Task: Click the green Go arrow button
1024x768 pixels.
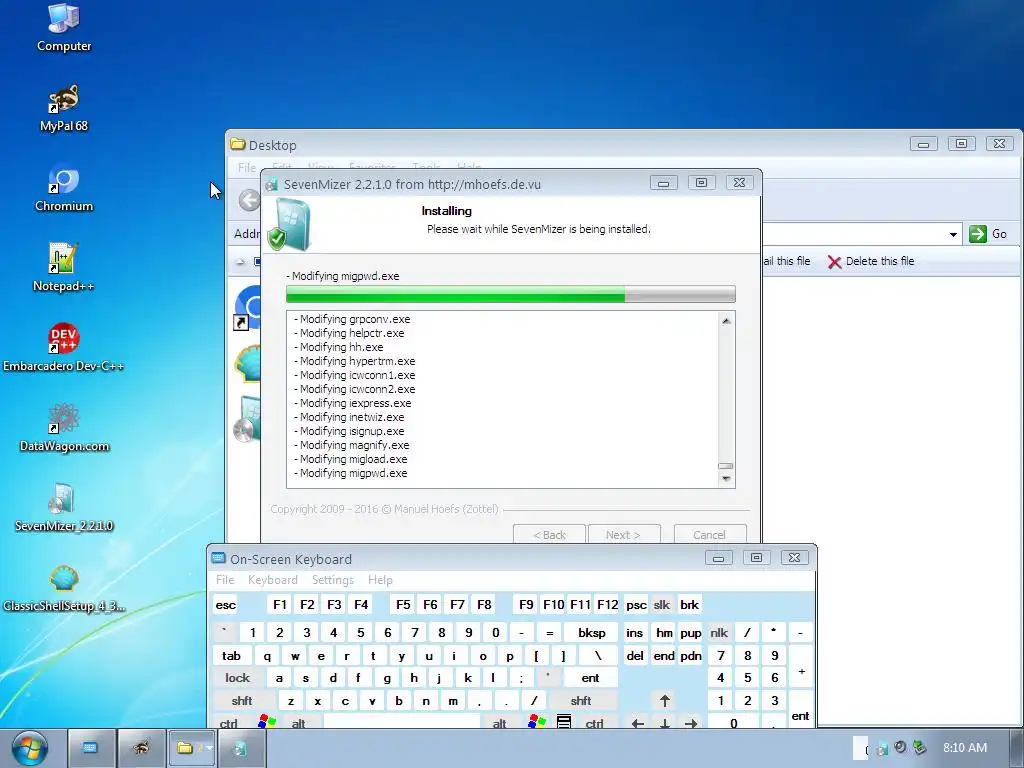Action: tap(978, 234)
